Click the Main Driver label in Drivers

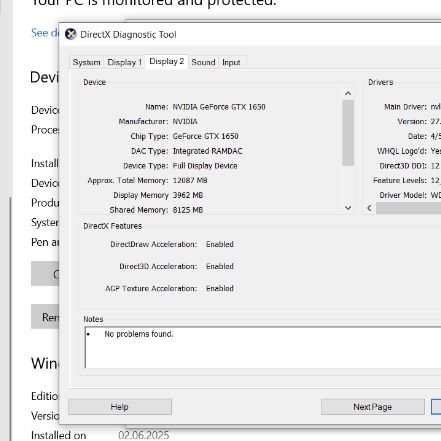(x=405, y=107)
